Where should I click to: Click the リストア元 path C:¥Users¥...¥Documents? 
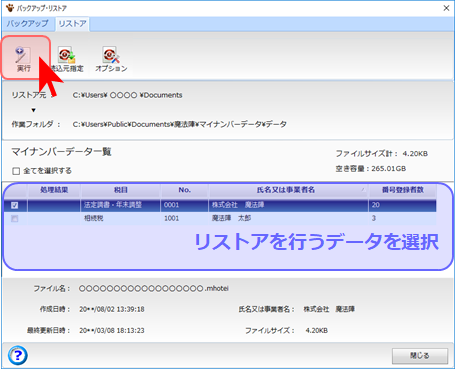127,95
